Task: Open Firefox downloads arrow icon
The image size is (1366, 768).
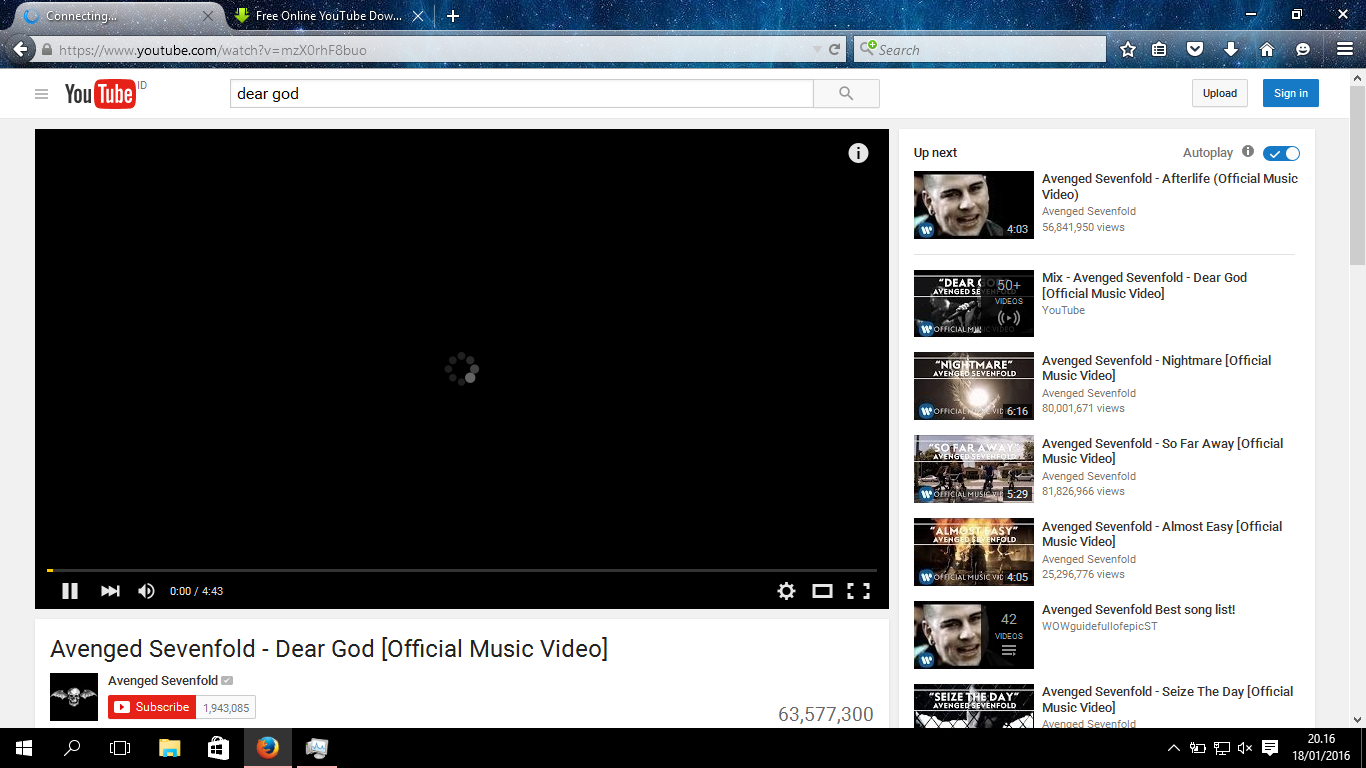Action: pos(1231,50)
